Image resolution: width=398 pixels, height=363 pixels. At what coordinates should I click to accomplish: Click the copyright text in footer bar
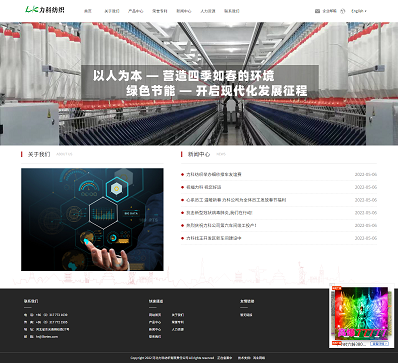point(172,358)
